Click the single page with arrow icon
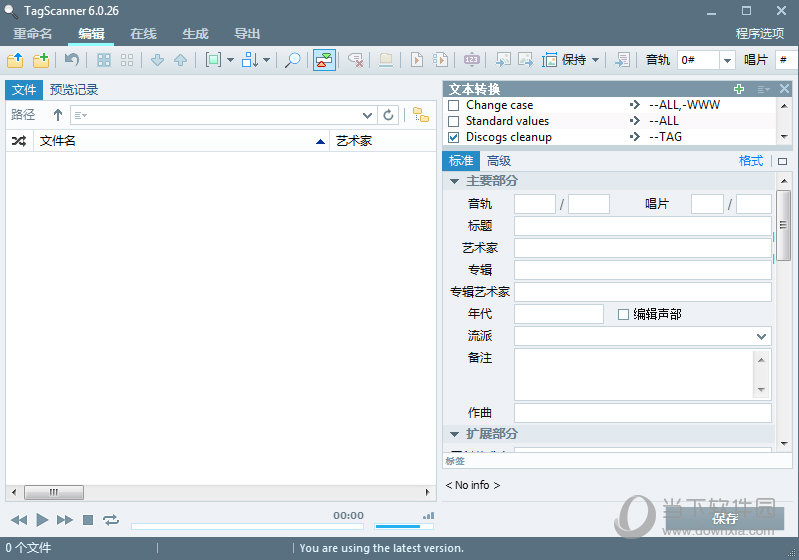This screenshot has width=799, height=560. [417, 60]
